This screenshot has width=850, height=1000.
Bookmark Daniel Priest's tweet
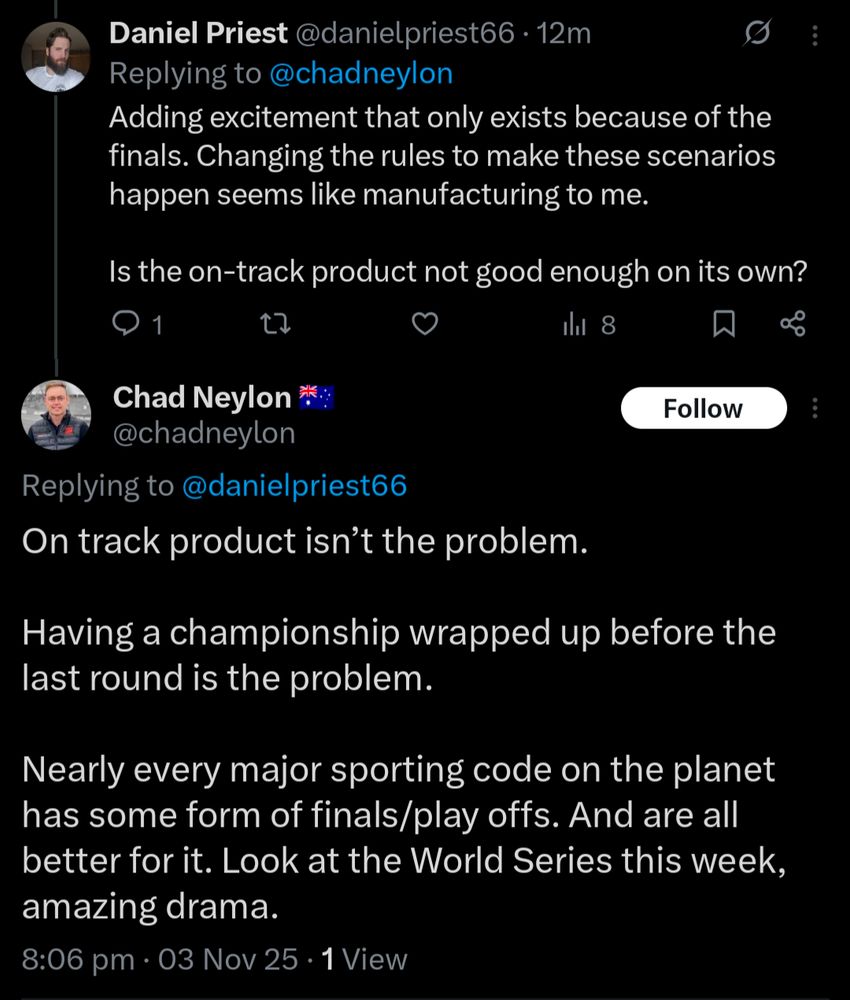pos(725,324)
